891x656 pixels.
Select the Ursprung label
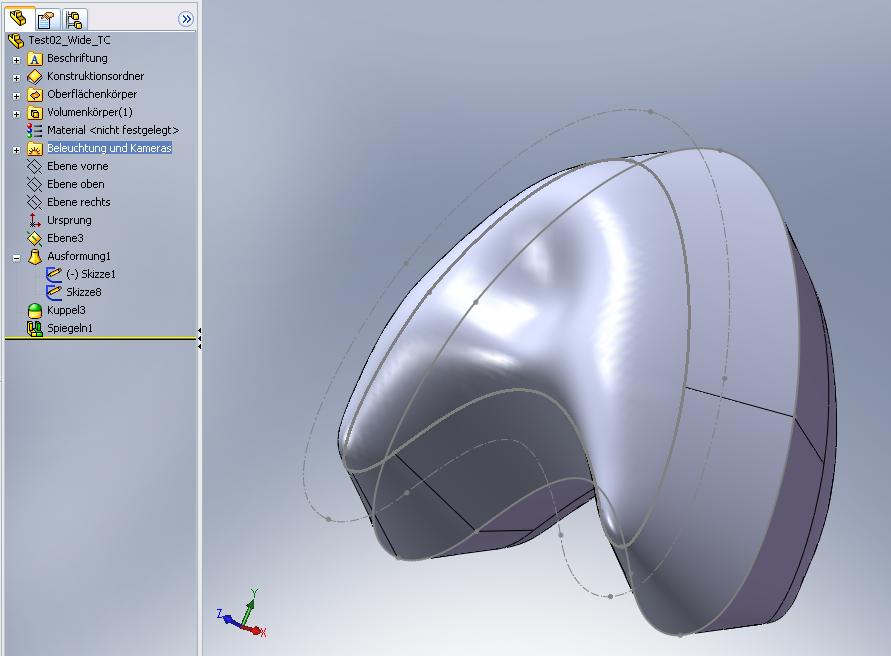[x=69, y=220]
